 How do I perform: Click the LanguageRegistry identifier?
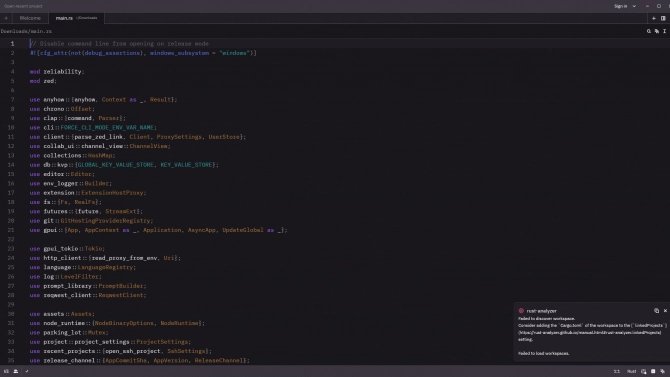(x=105, y=267)
